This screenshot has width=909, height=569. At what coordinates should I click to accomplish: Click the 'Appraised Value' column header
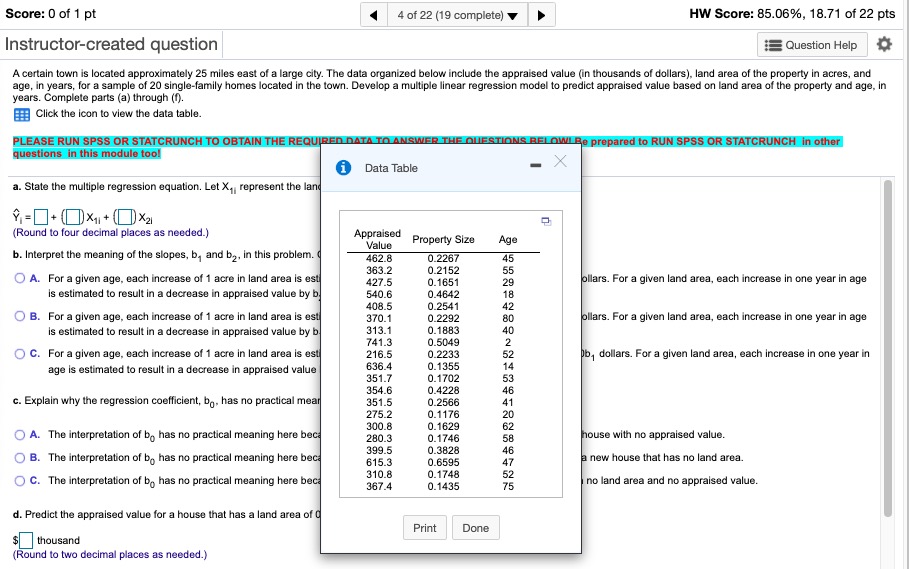[x=377, y=239]
